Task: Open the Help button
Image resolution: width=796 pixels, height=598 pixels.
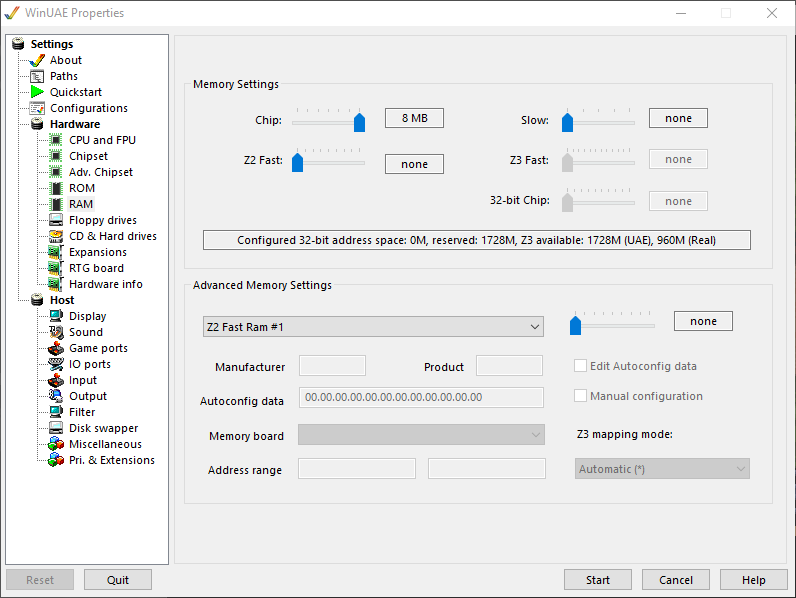Action: pyautogui.click(x=753, y=580)
